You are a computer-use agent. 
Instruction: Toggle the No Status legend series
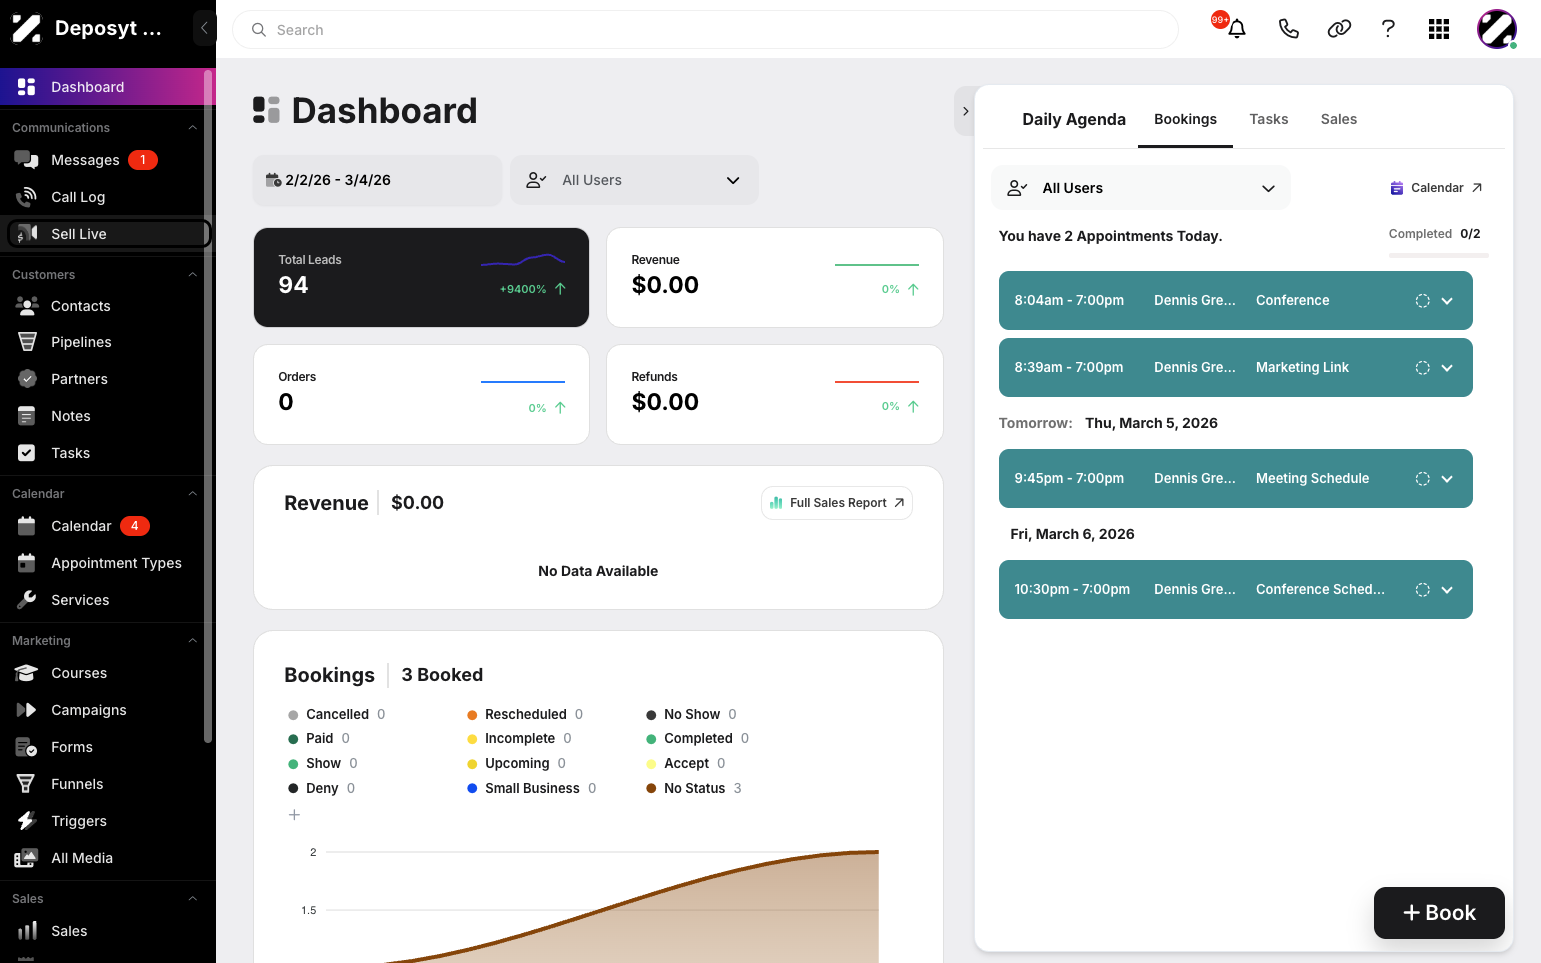pos(694,788)
